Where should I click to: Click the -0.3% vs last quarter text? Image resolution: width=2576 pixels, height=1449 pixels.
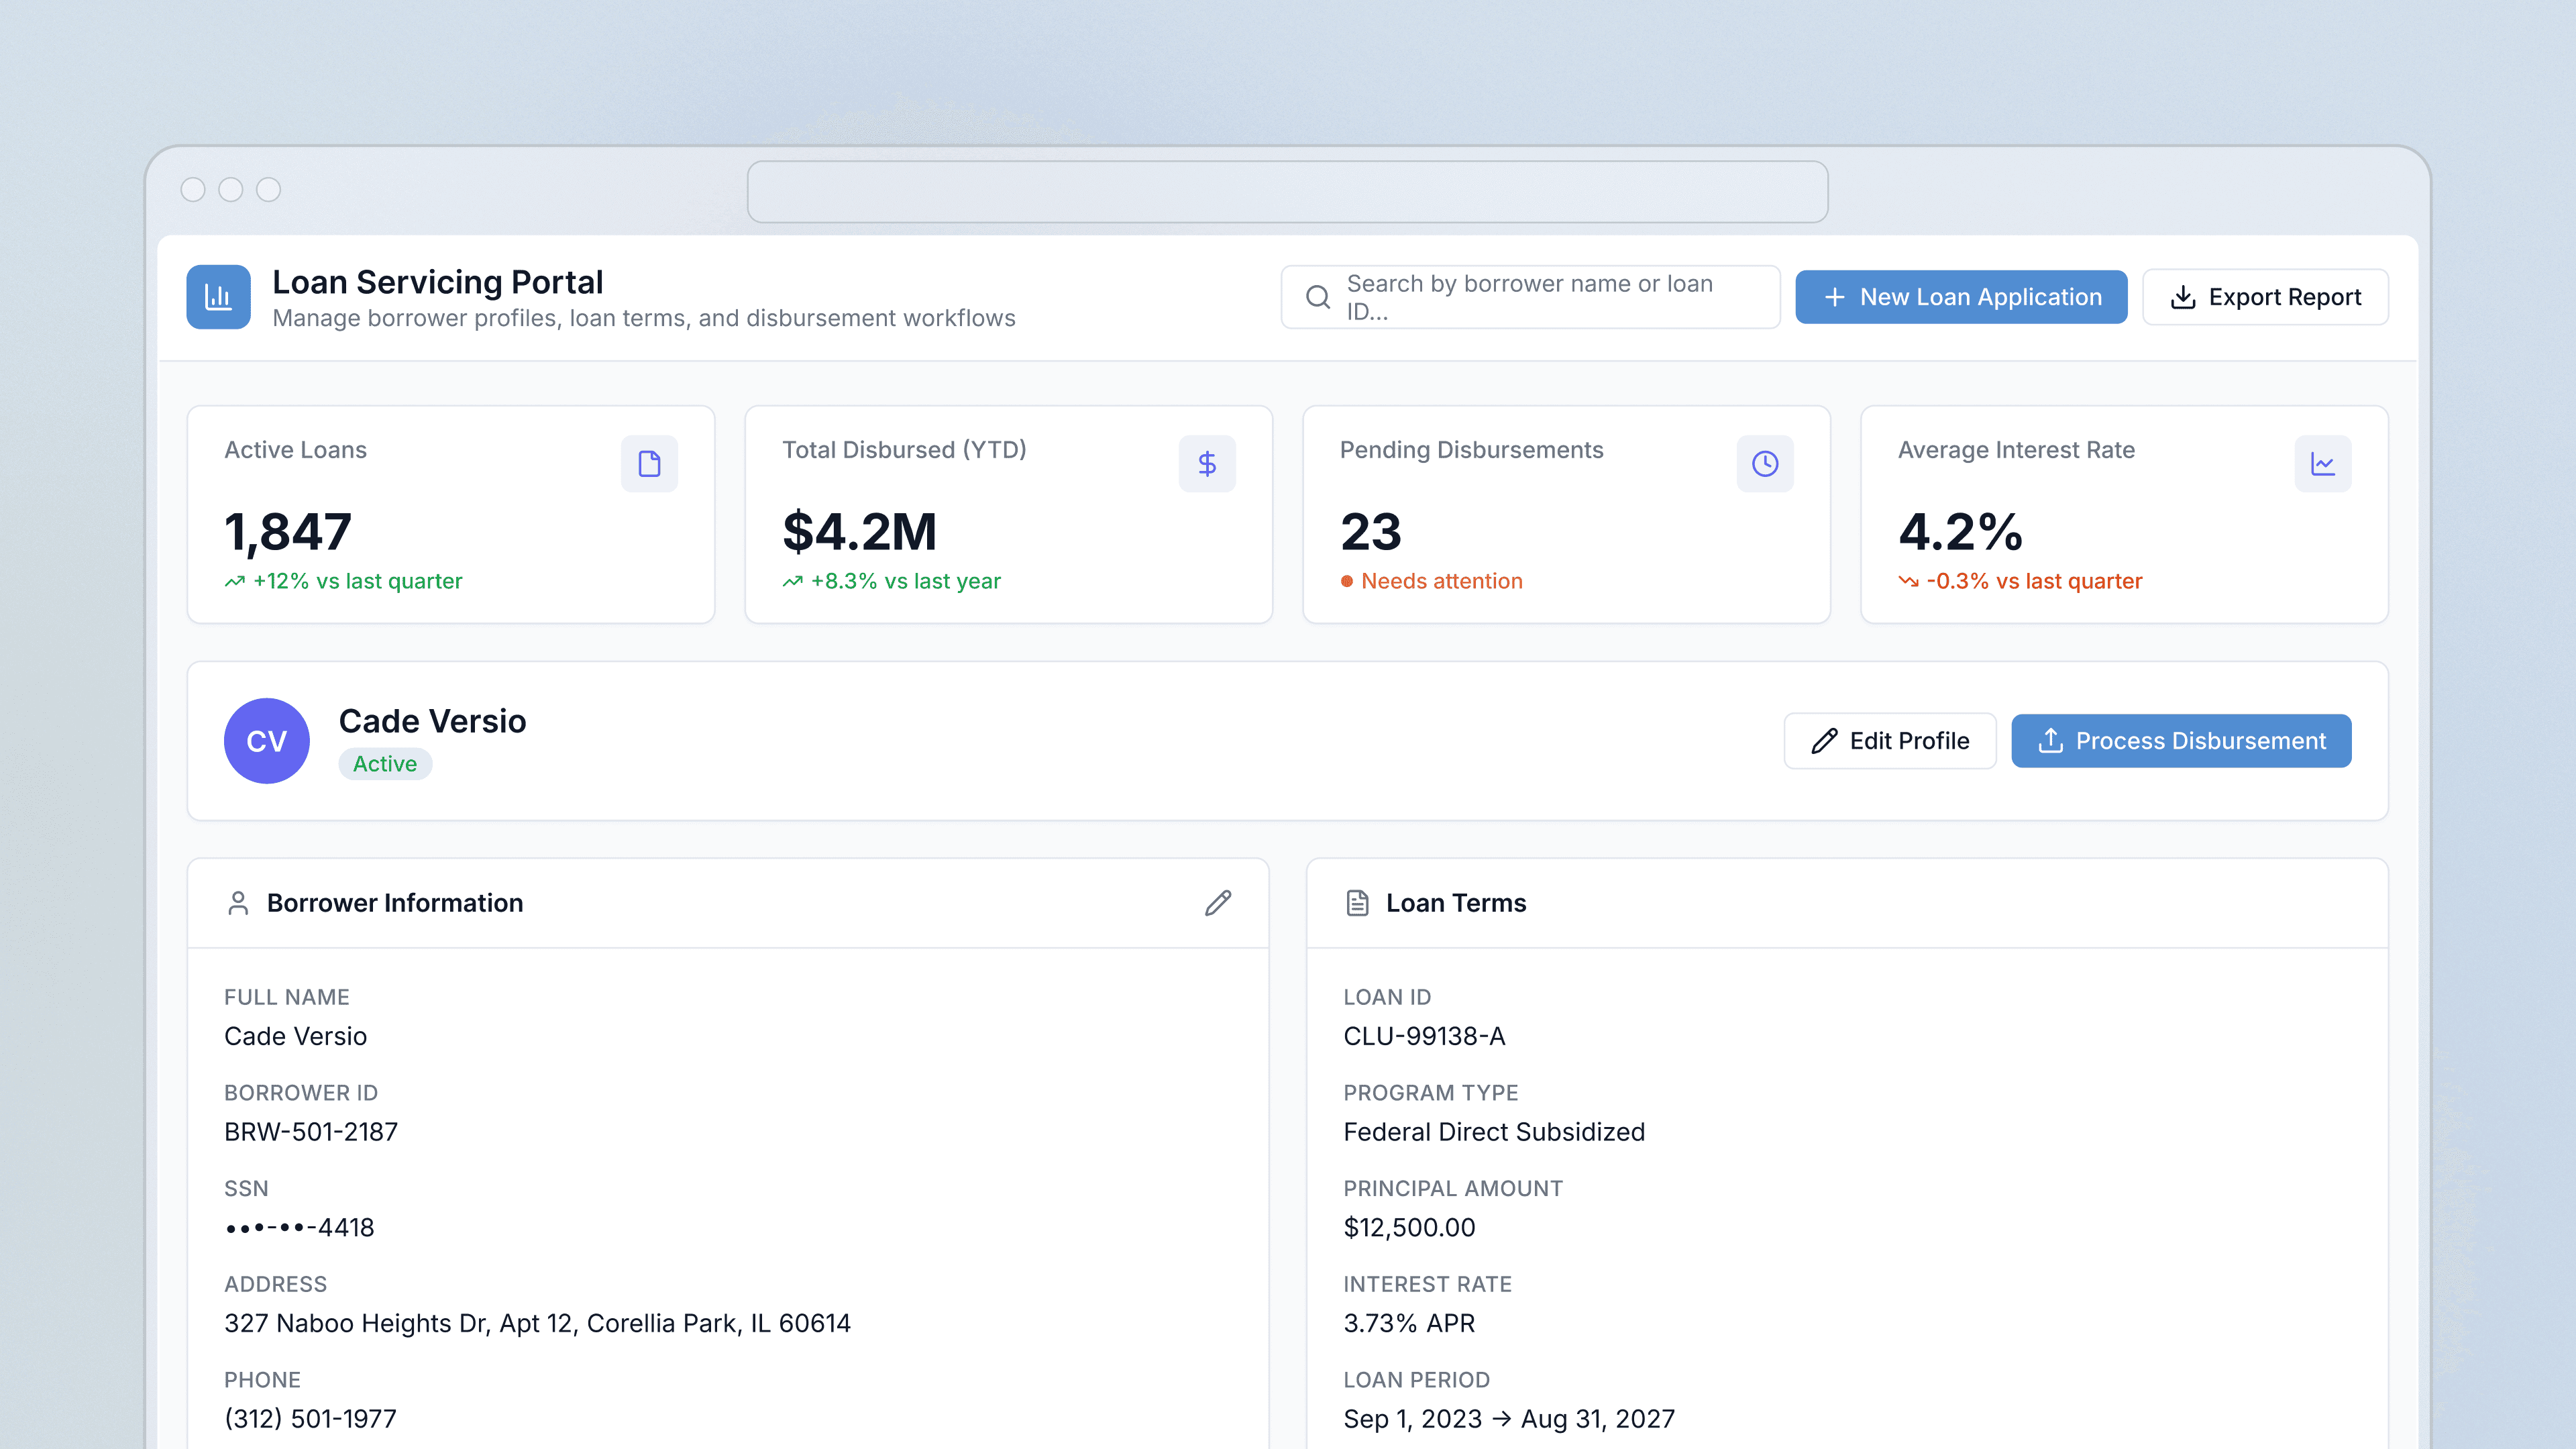[x=2034, y=582]
